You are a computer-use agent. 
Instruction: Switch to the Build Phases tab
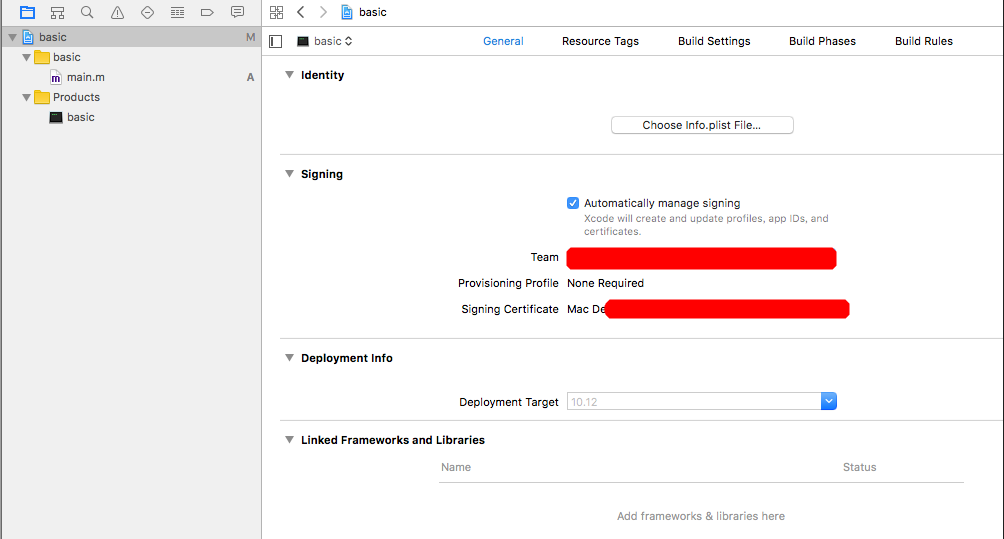822,41
